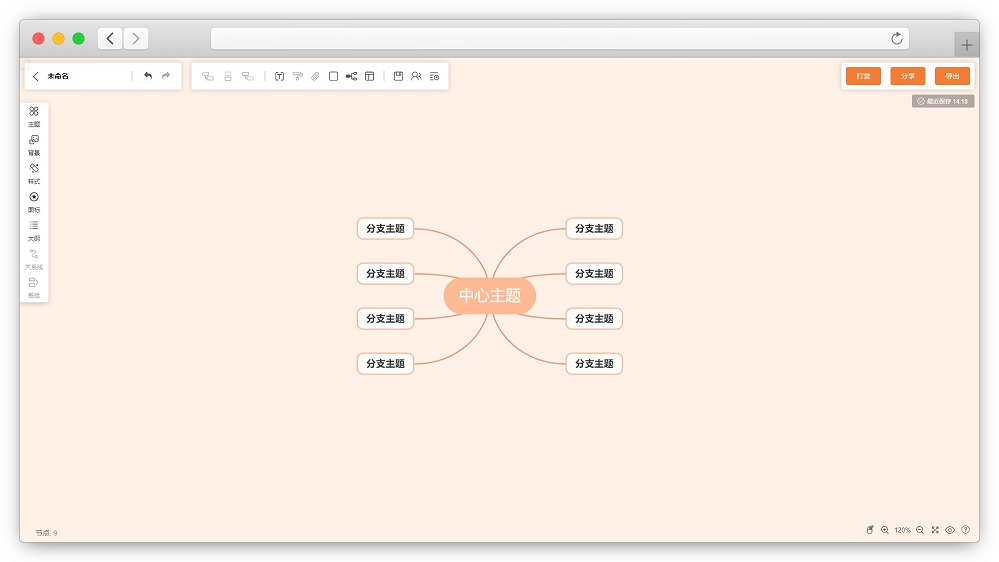Click the zoom in magnifier icon
The height and width of the screenshot is (562, 999).
point(885,530)
